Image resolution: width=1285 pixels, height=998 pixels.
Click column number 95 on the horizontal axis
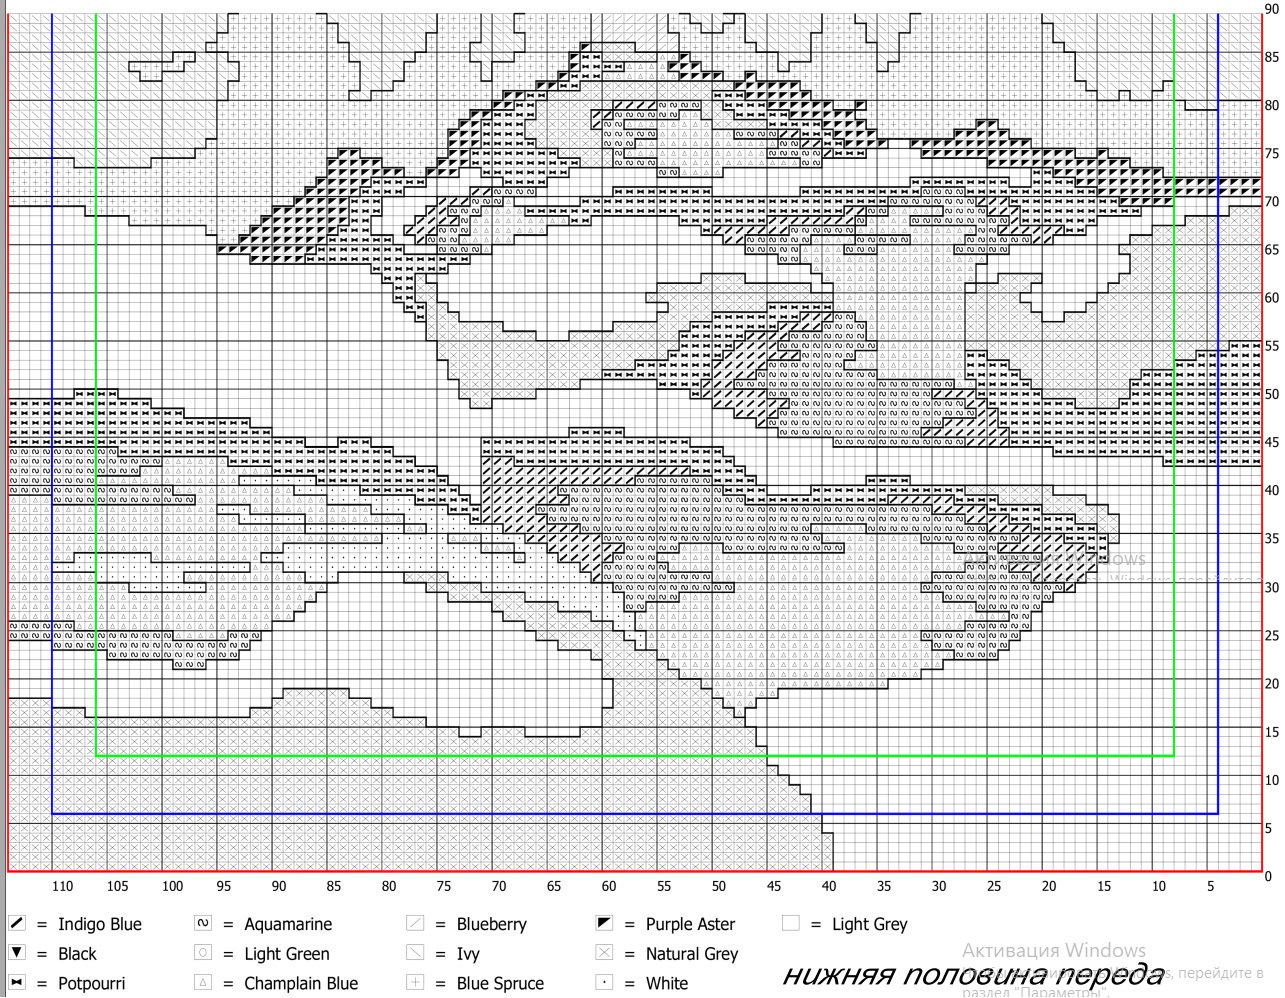point(223,886)
